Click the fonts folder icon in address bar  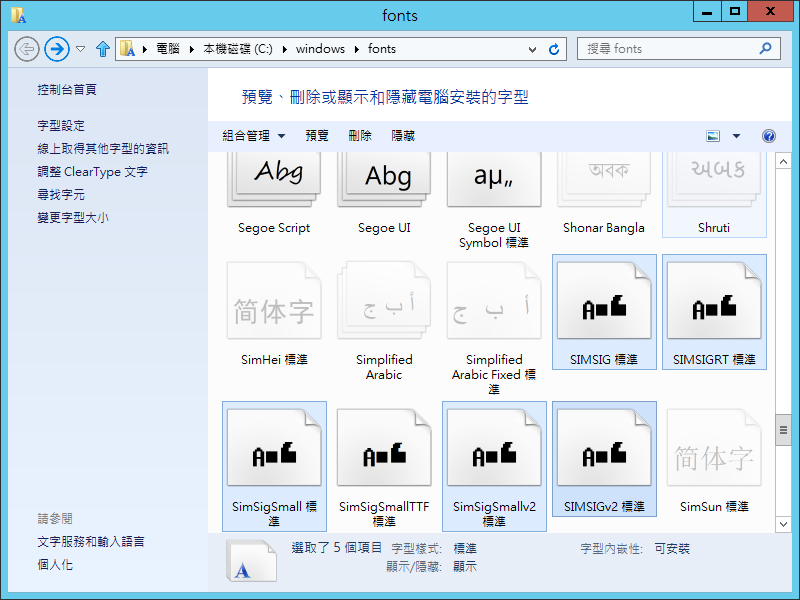127,49
